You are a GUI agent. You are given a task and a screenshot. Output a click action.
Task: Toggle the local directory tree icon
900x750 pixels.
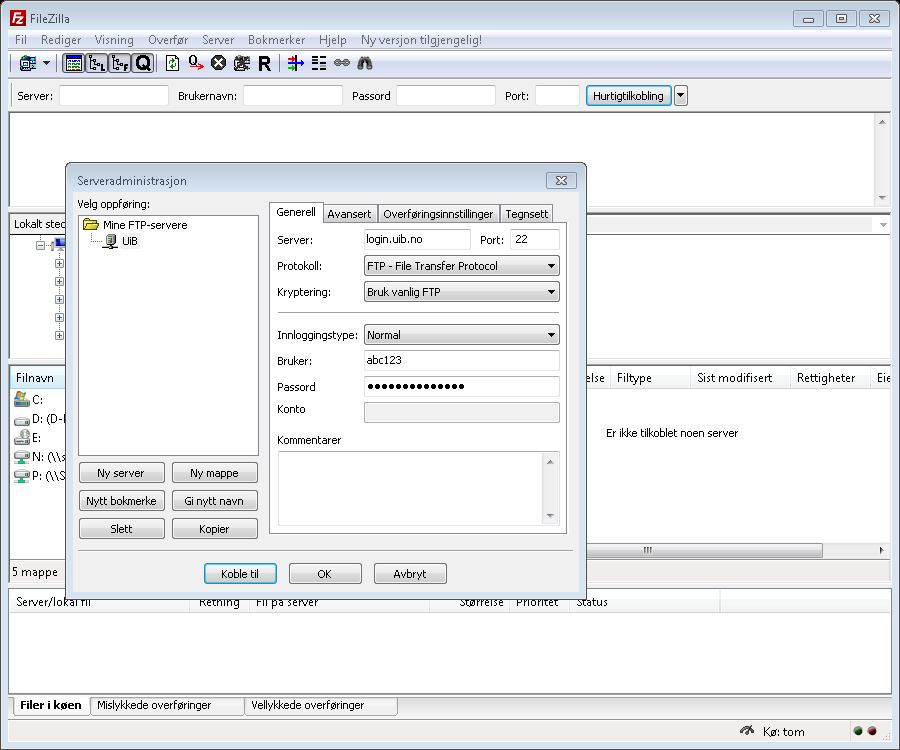(x=97, y=63)
